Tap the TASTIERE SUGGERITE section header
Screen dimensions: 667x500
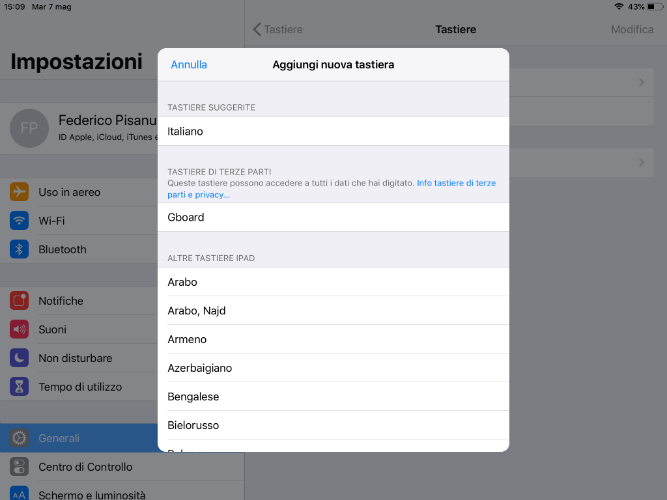point(211,107)
